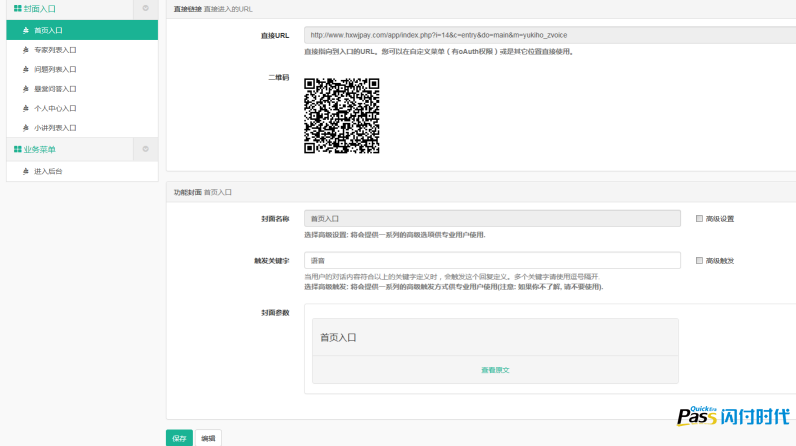Click the icon beside 专家列表入口
Viewport: 796px width, 446px height.
[x=26, y=50]
